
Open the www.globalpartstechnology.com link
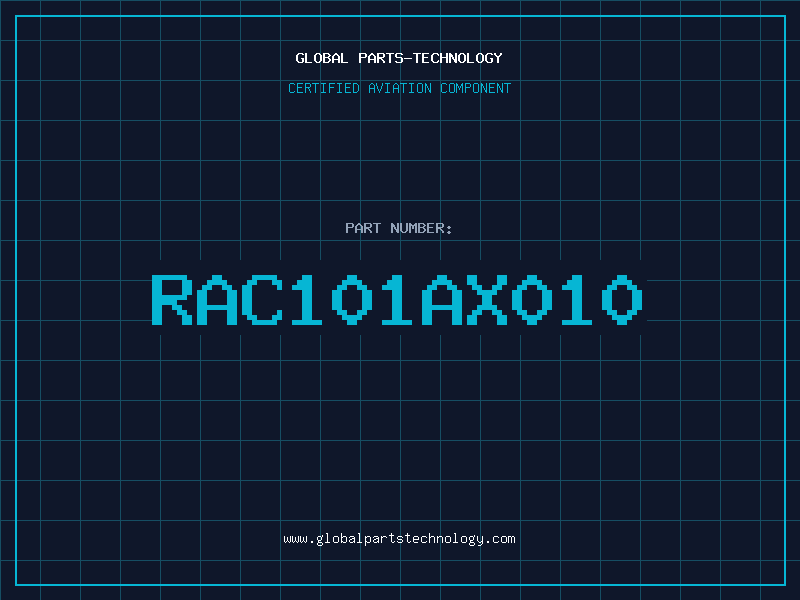pos(399,539)
